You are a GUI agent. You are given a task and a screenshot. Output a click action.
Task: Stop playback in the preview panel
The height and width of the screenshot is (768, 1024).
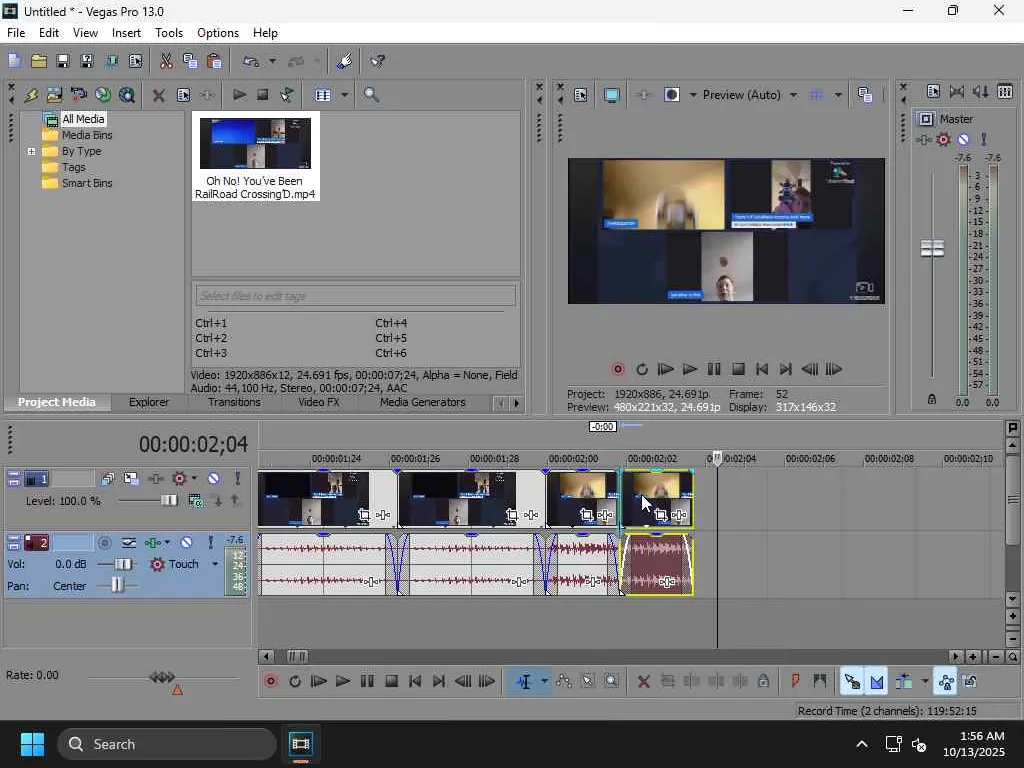tap(738, 369)
